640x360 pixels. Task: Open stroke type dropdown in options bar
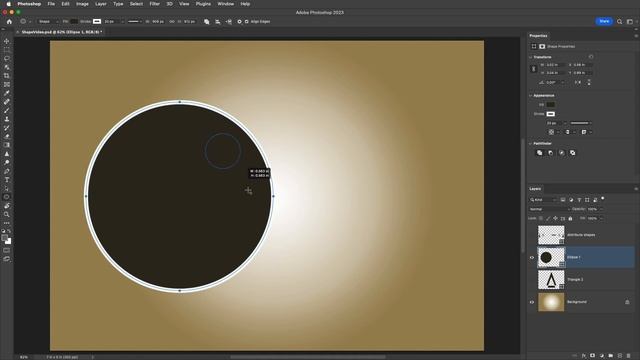134,22
